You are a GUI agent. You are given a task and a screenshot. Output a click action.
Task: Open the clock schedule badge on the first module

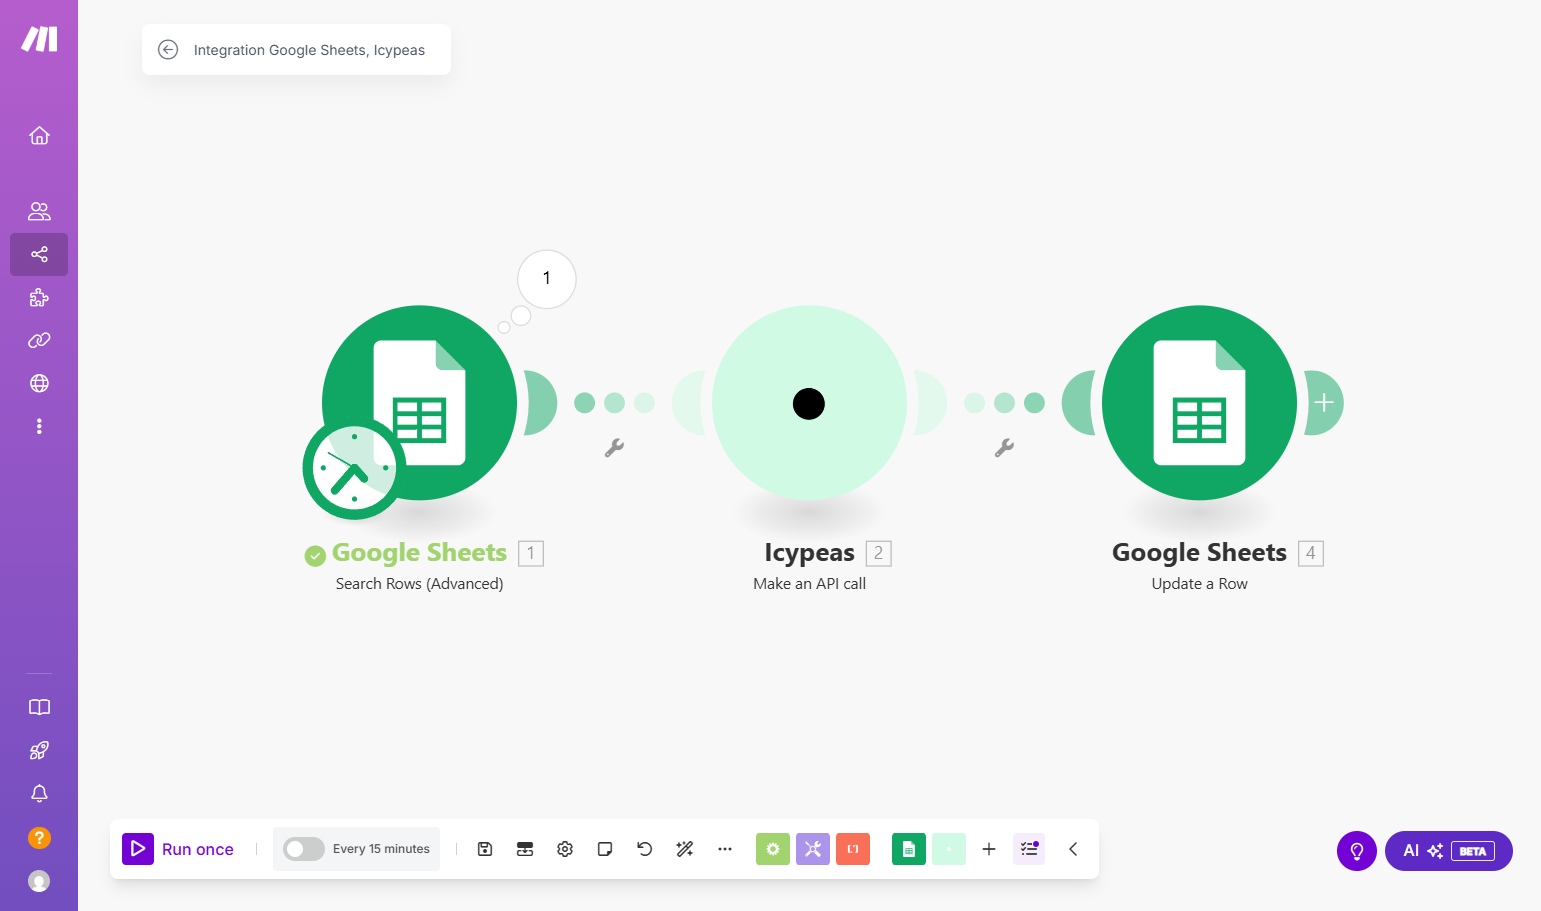click(354, 469)
